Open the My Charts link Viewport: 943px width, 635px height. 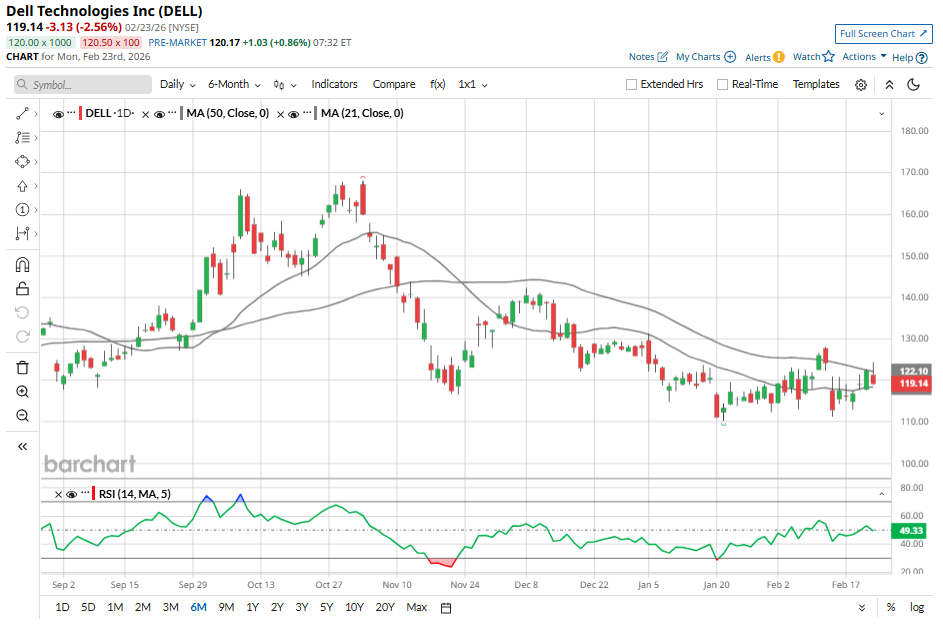[x=705, y=57]
